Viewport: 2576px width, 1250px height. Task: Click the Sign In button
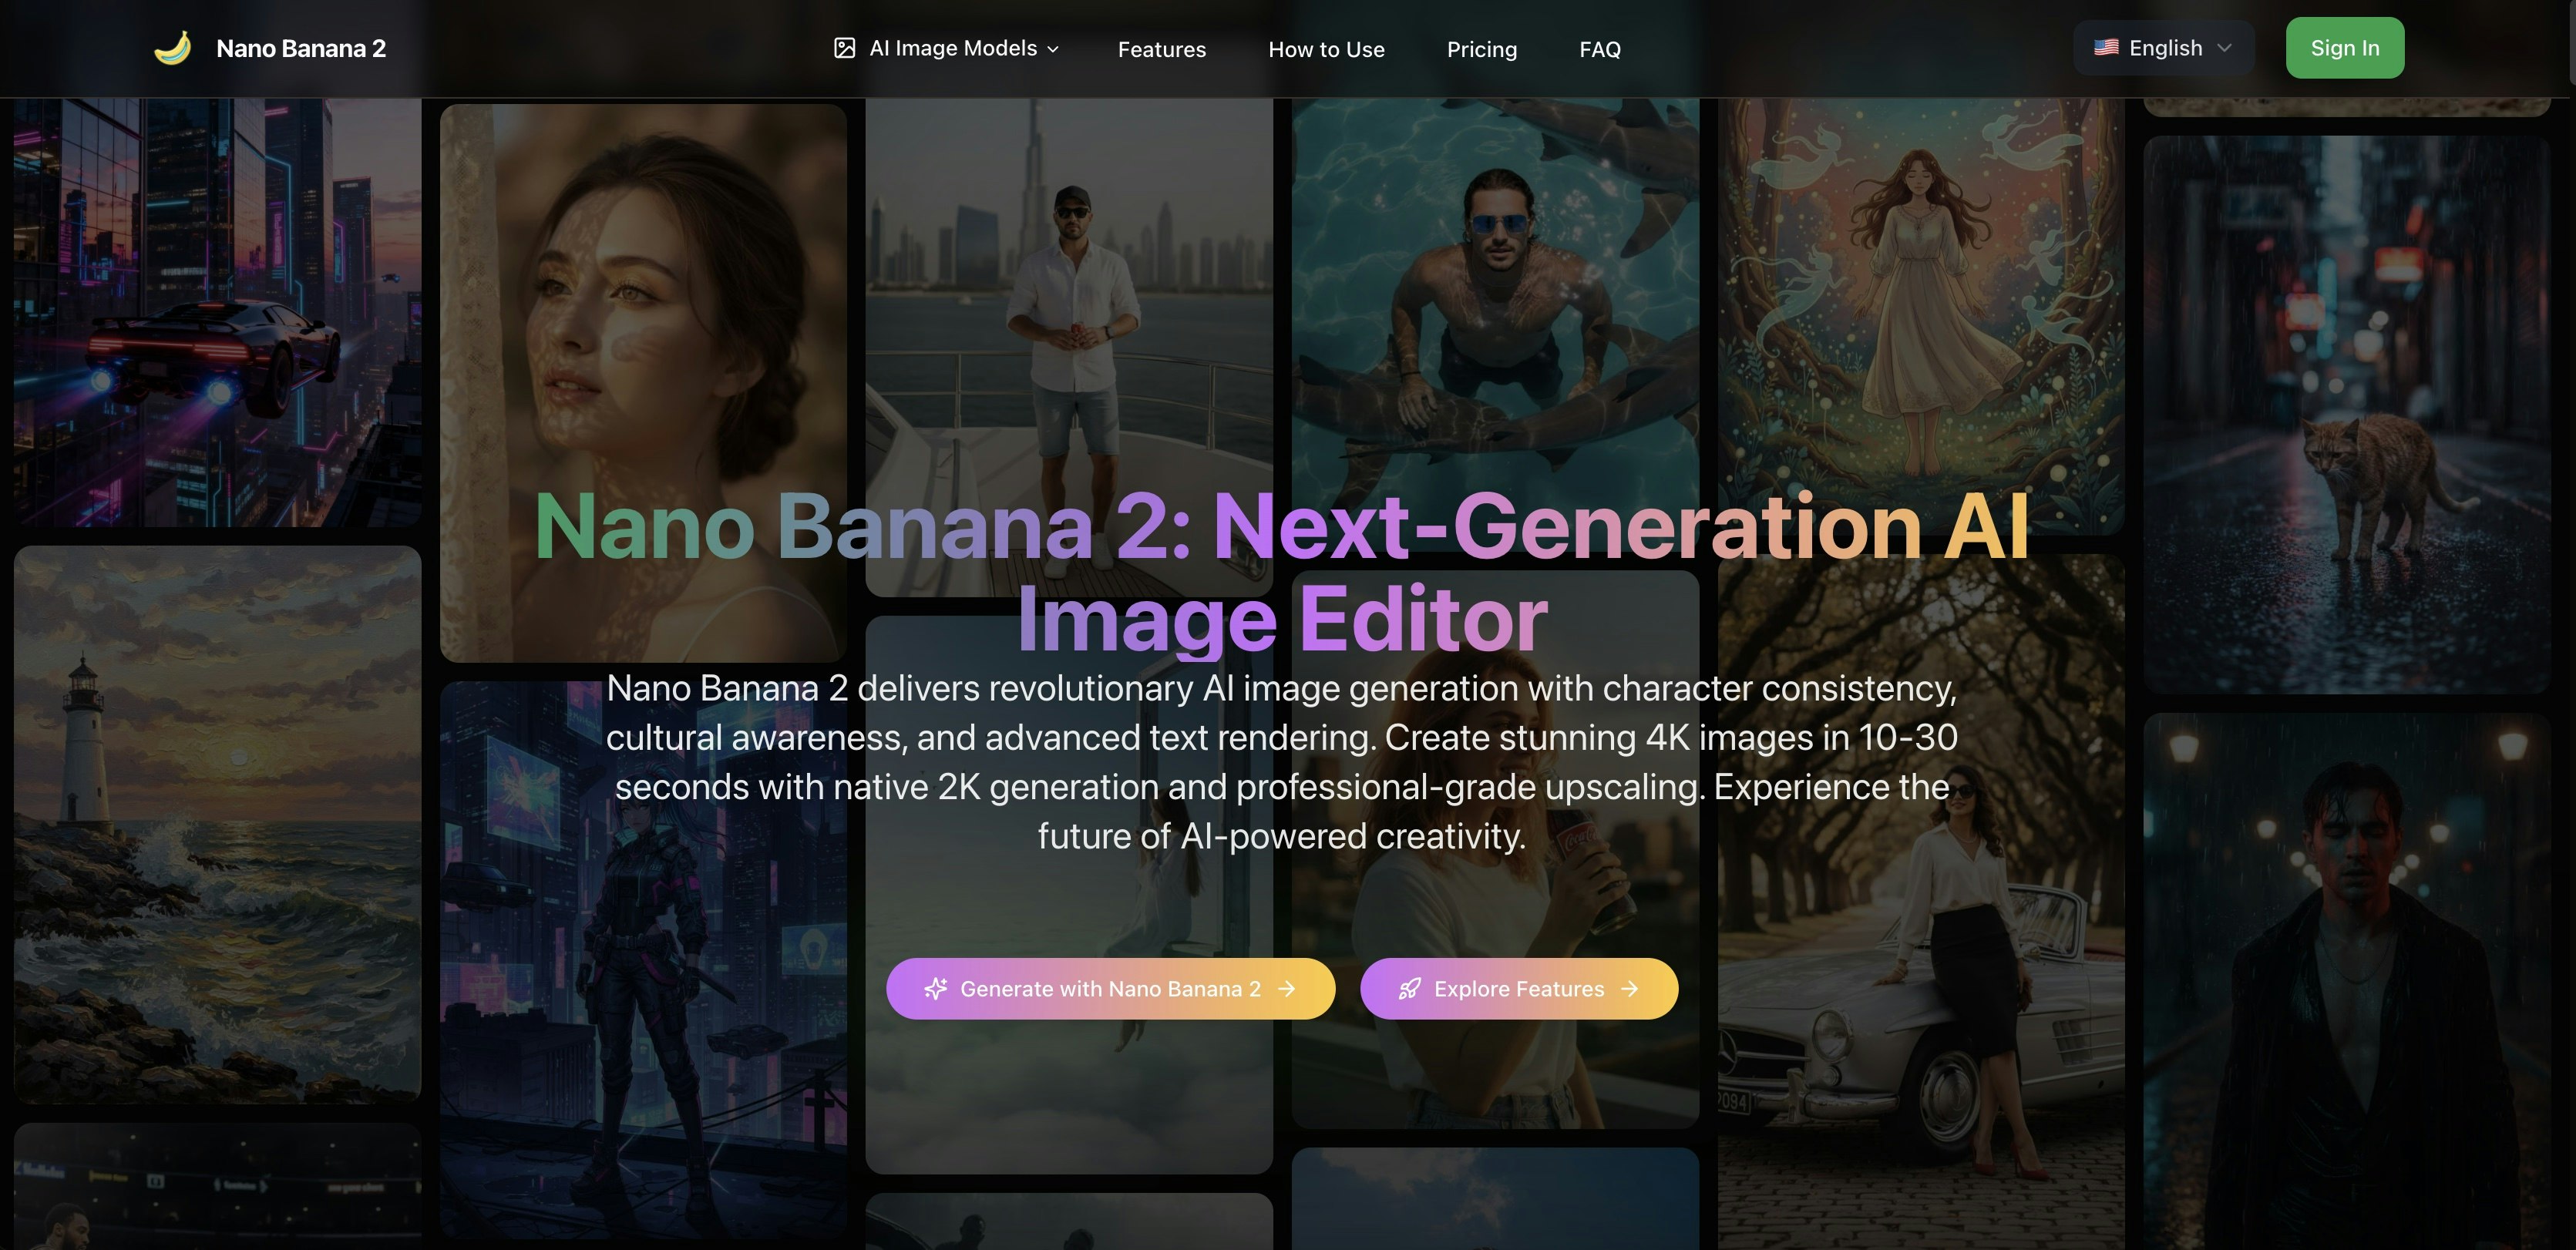click(x=2344, y=47)
